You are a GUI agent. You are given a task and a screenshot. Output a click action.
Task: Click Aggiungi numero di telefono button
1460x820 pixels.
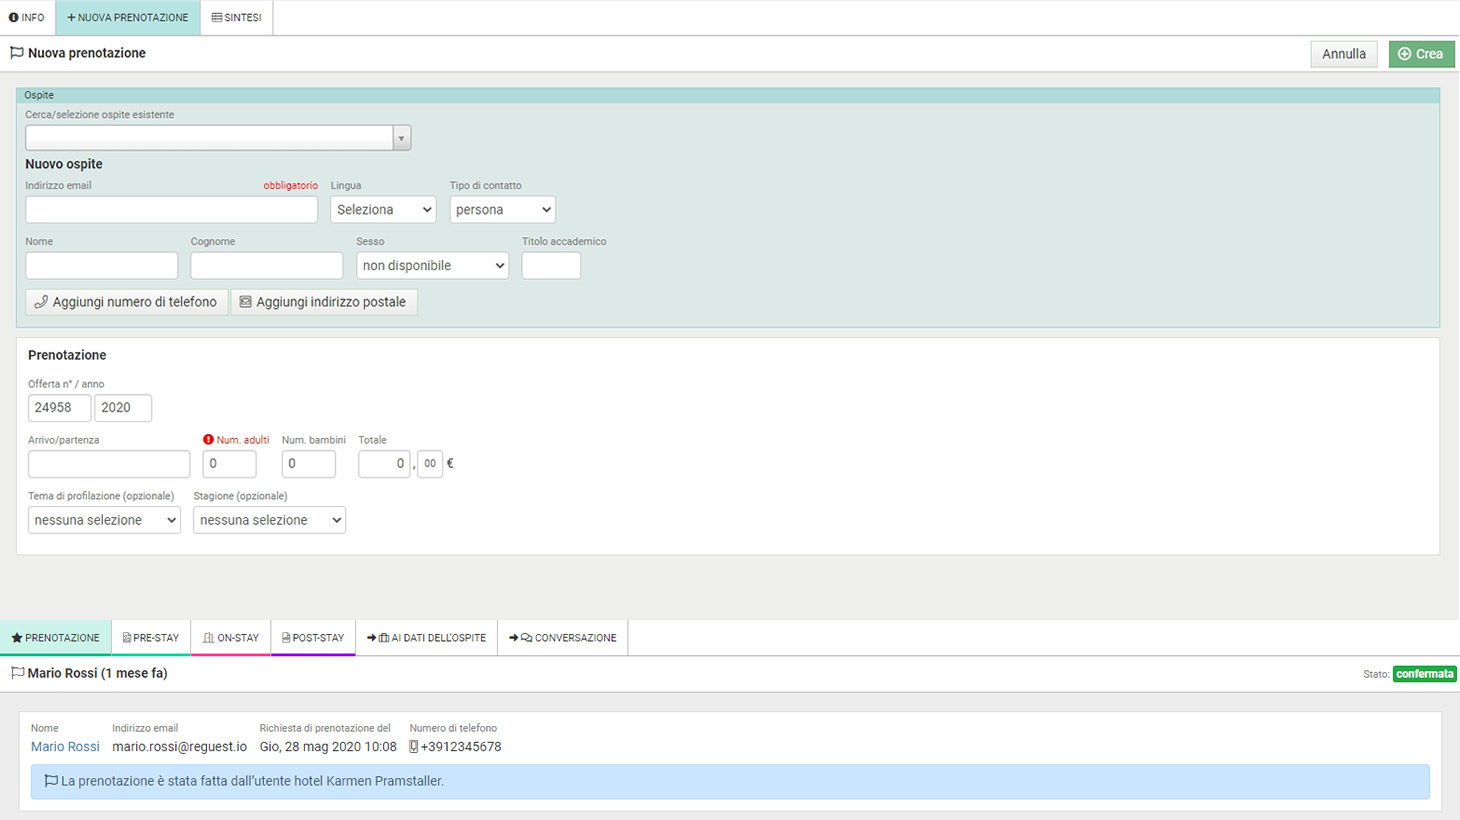(x=126, y=302)
